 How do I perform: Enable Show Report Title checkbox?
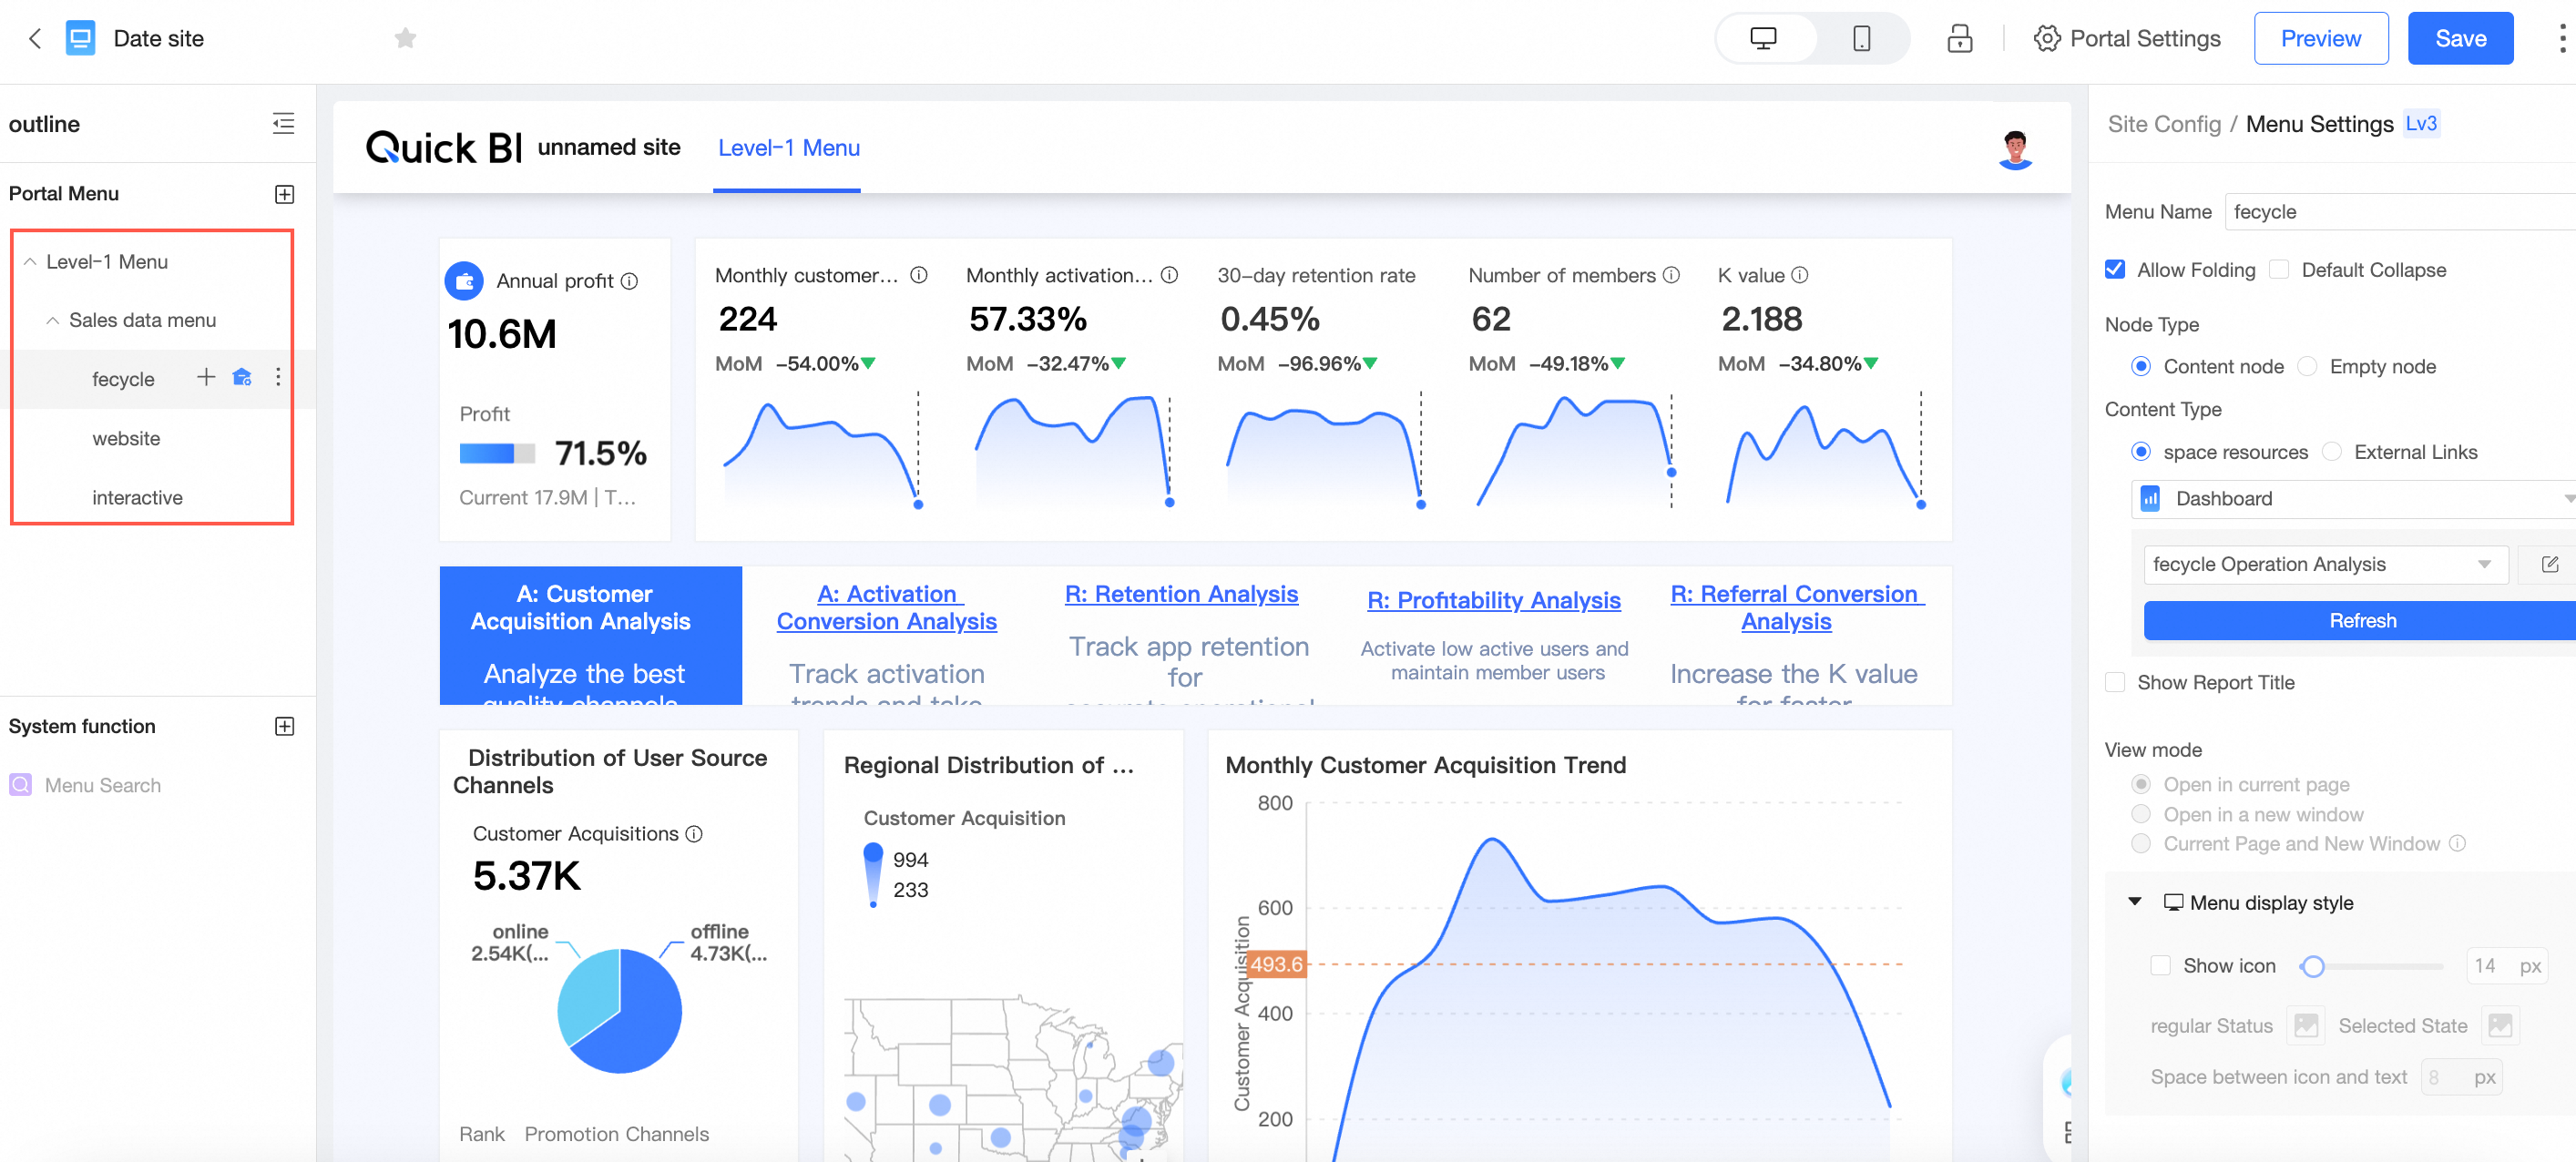pos(2115,682)
